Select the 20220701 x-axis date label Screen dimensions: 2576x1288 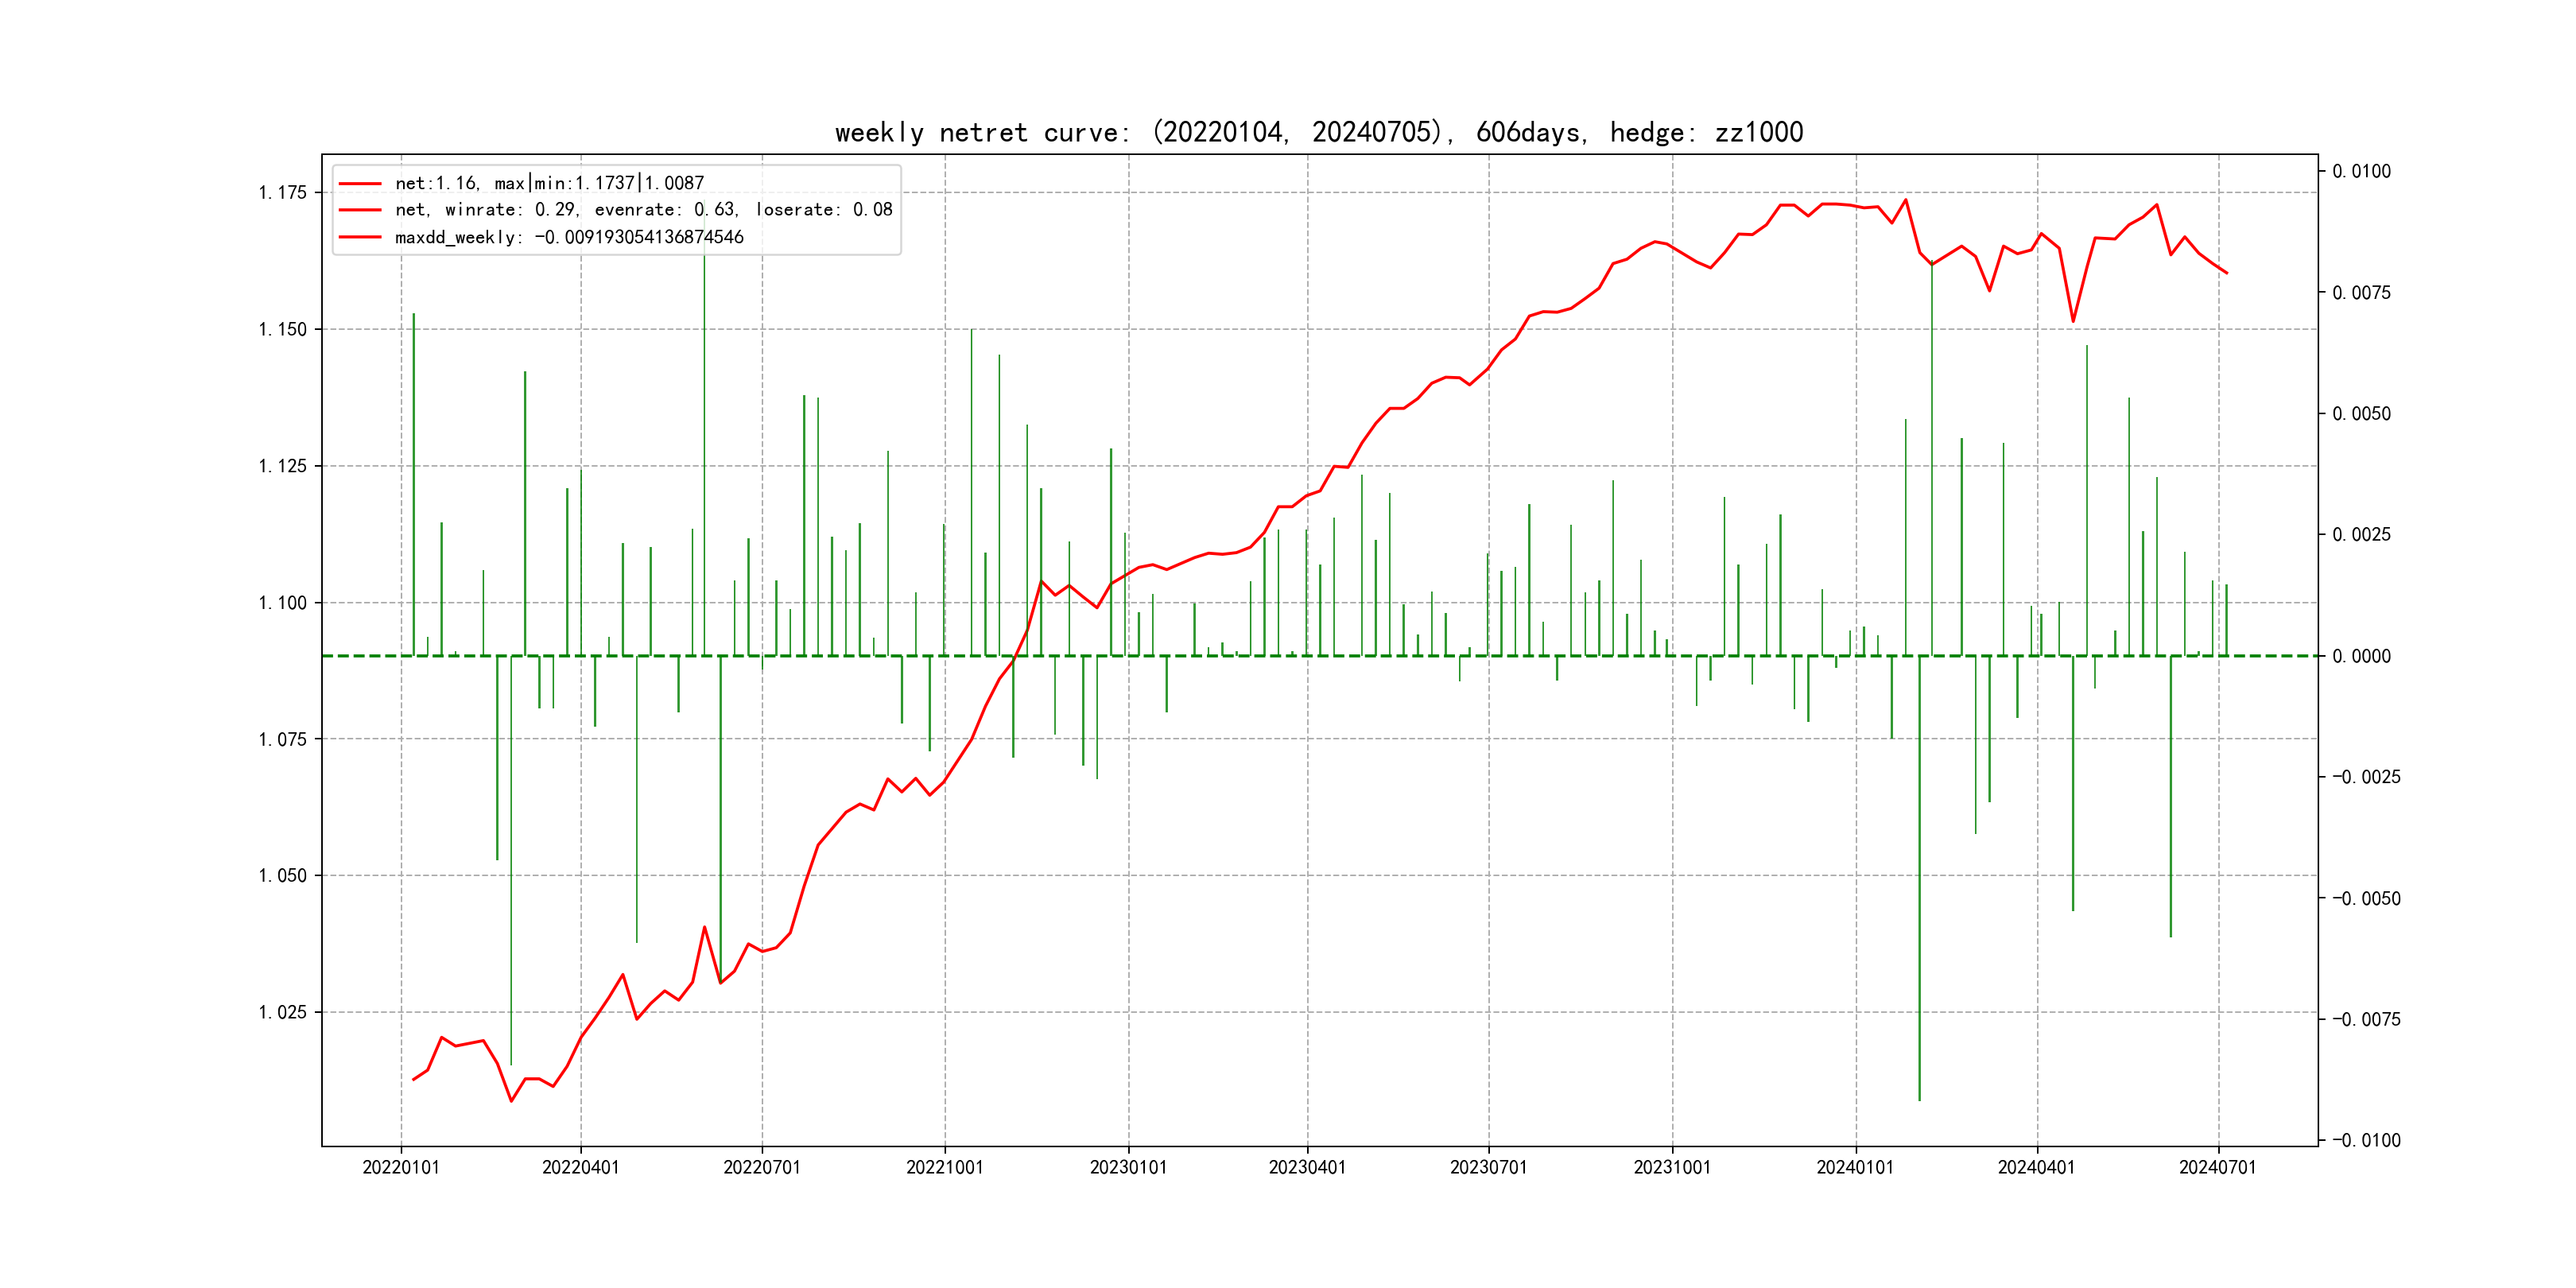pyautogui.click(x=762, y=1168)
